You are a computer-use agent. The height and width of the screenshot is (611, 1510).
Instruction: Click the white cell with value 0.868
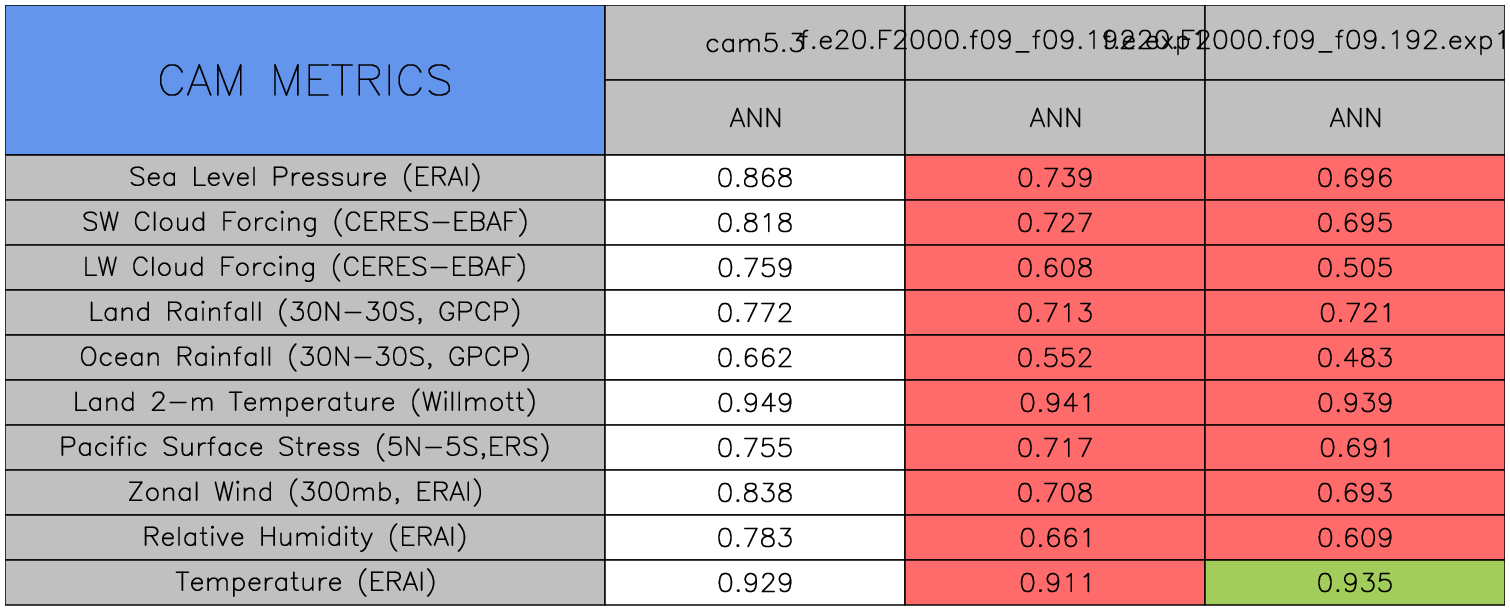[x=755, y=178]
